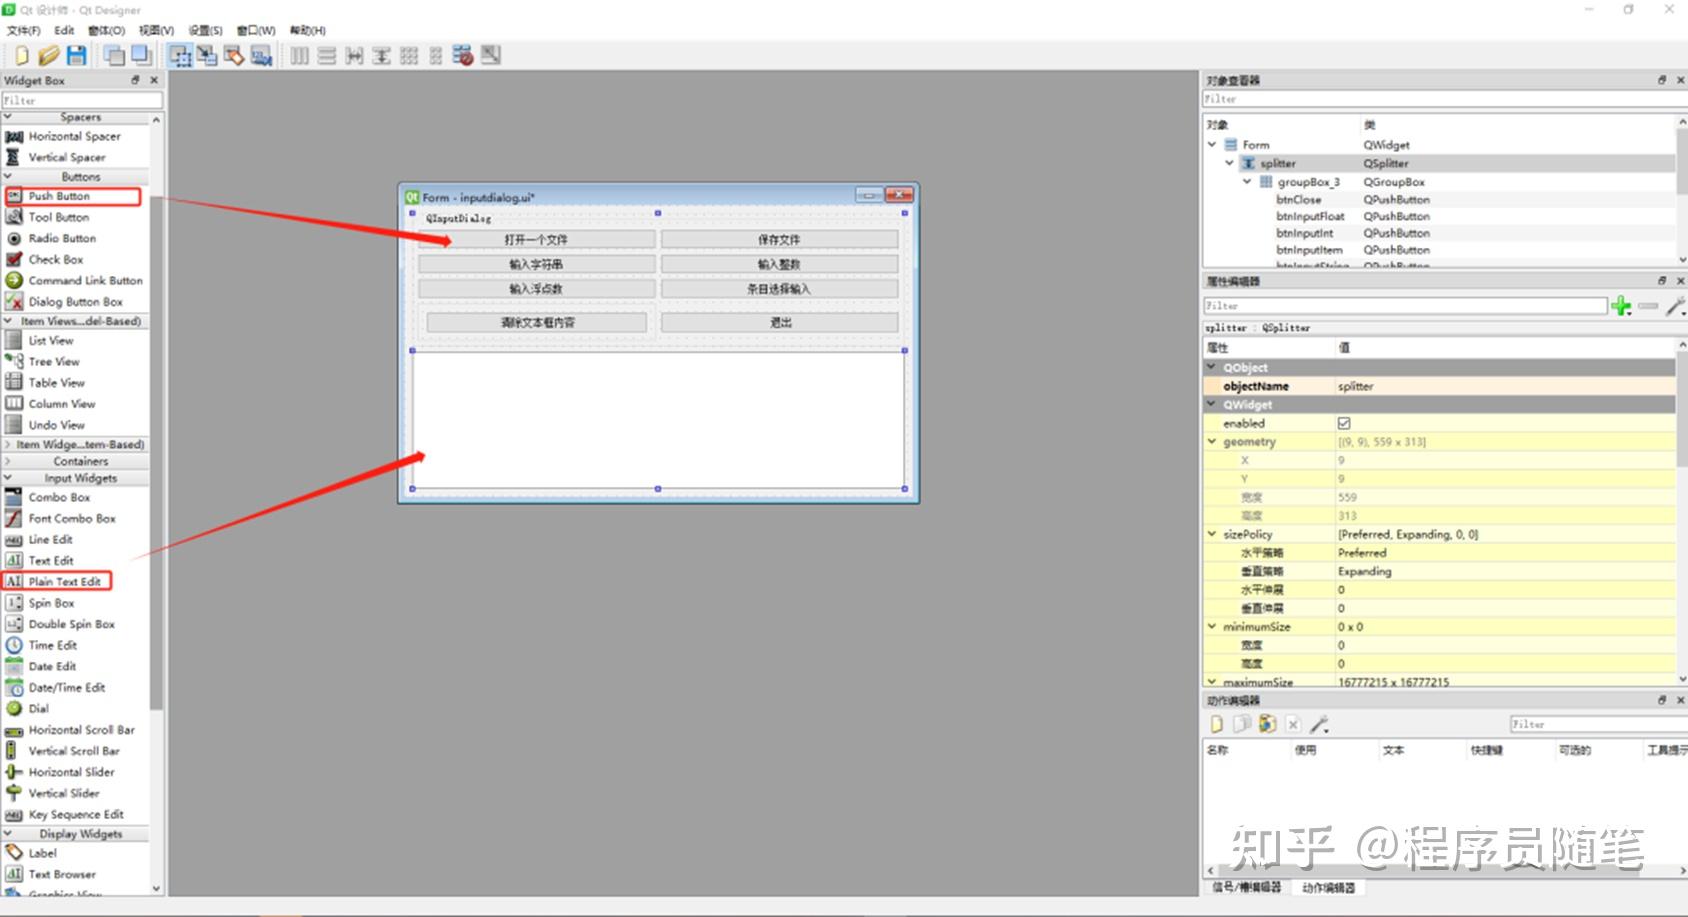Open the 视图(V) menu
1688x917 pixels.
[156, 30]
